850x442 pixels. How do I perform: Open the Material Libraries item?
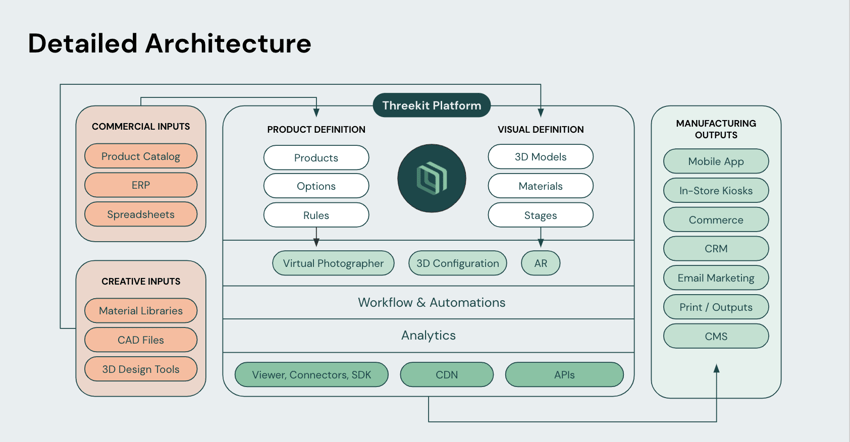[x=141, y=311]
